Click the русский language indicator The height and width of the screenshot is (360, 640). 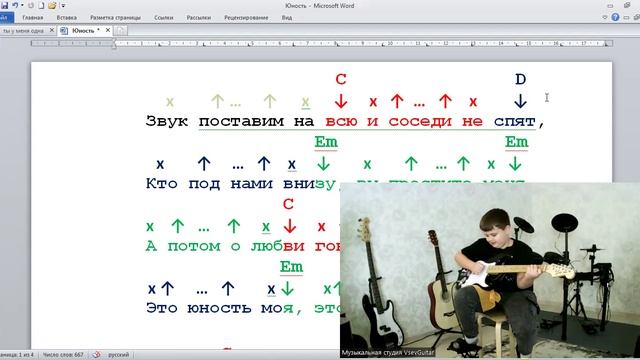pos(118,355)
